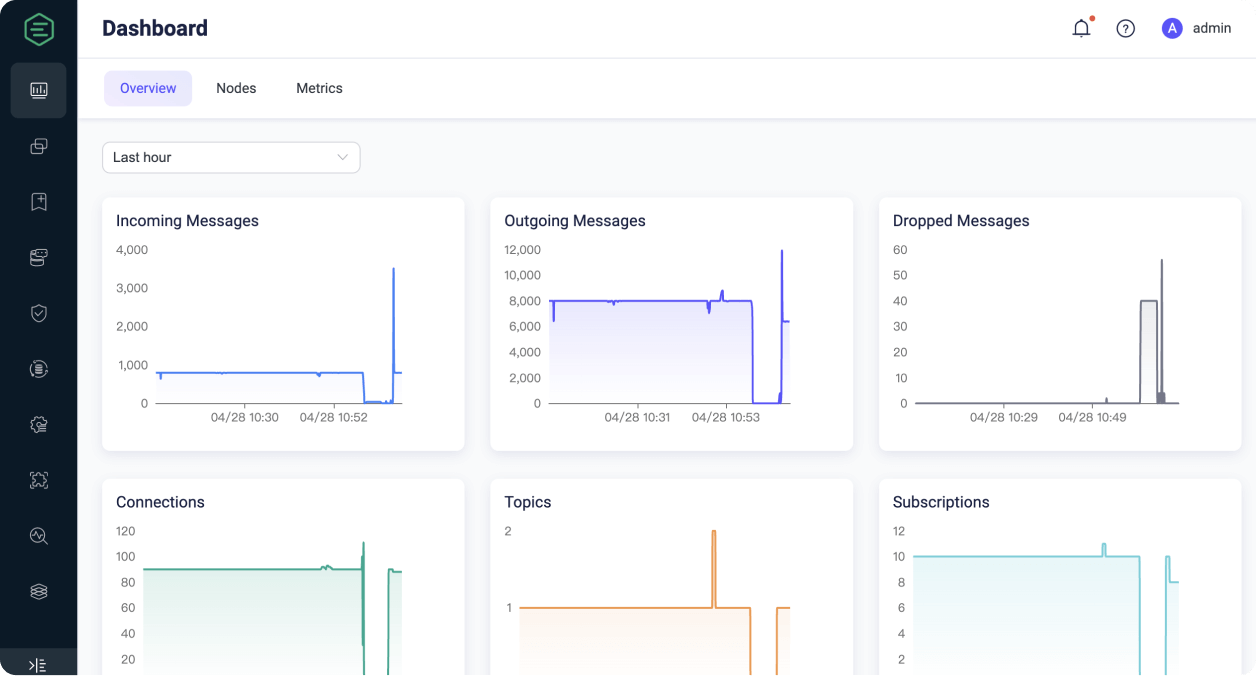The image size is (1256, 676).
Task: Open the Last hour time range dropdown
Action: (x=231, y=157)
